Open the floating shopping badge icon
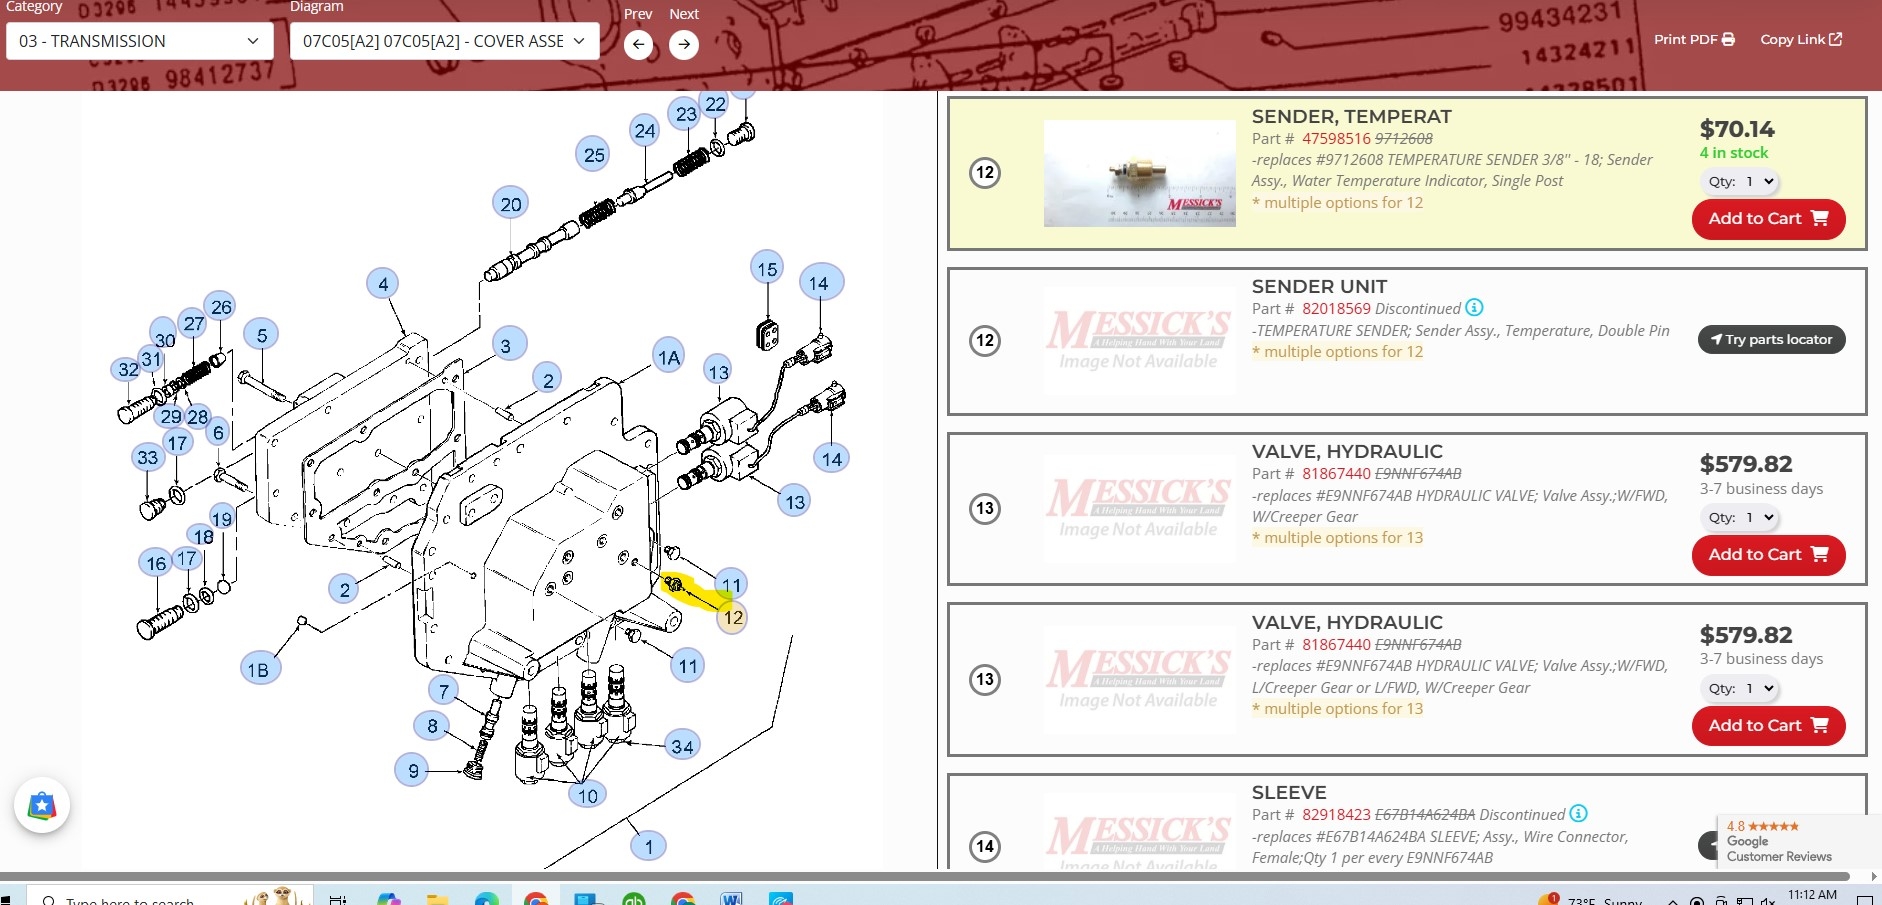1882x905 pixels. pyautogui.click(x=42, y=805)
